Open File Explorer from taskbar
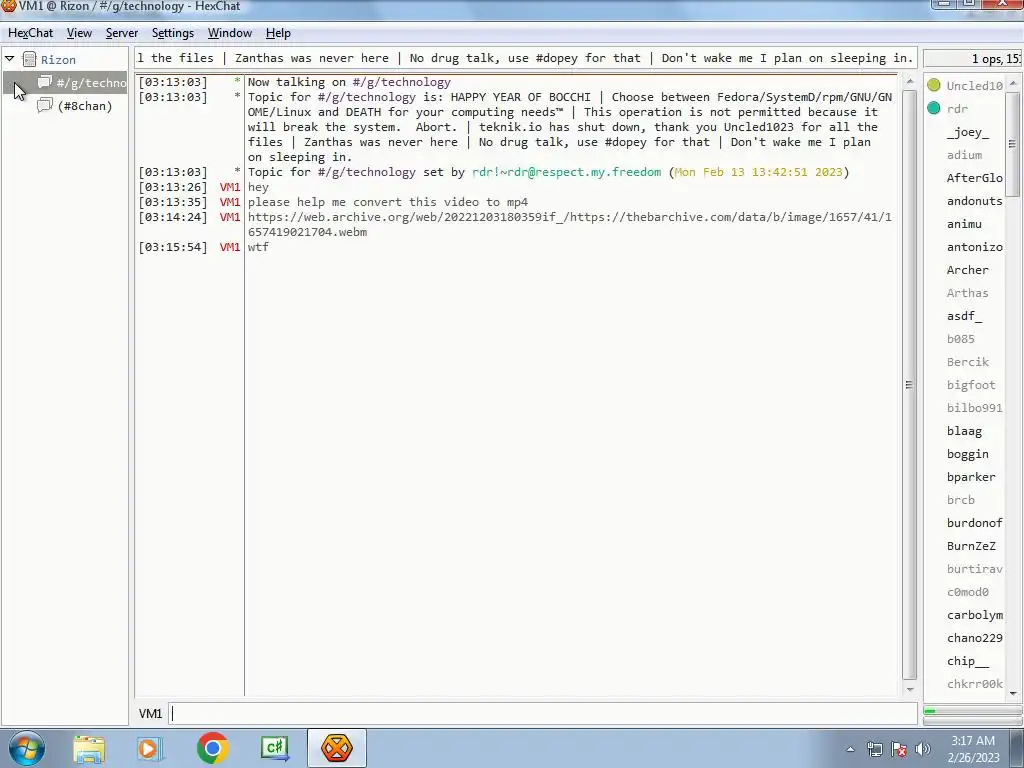This screenshot has height=768, width=1024. click(x=88, y=748)
